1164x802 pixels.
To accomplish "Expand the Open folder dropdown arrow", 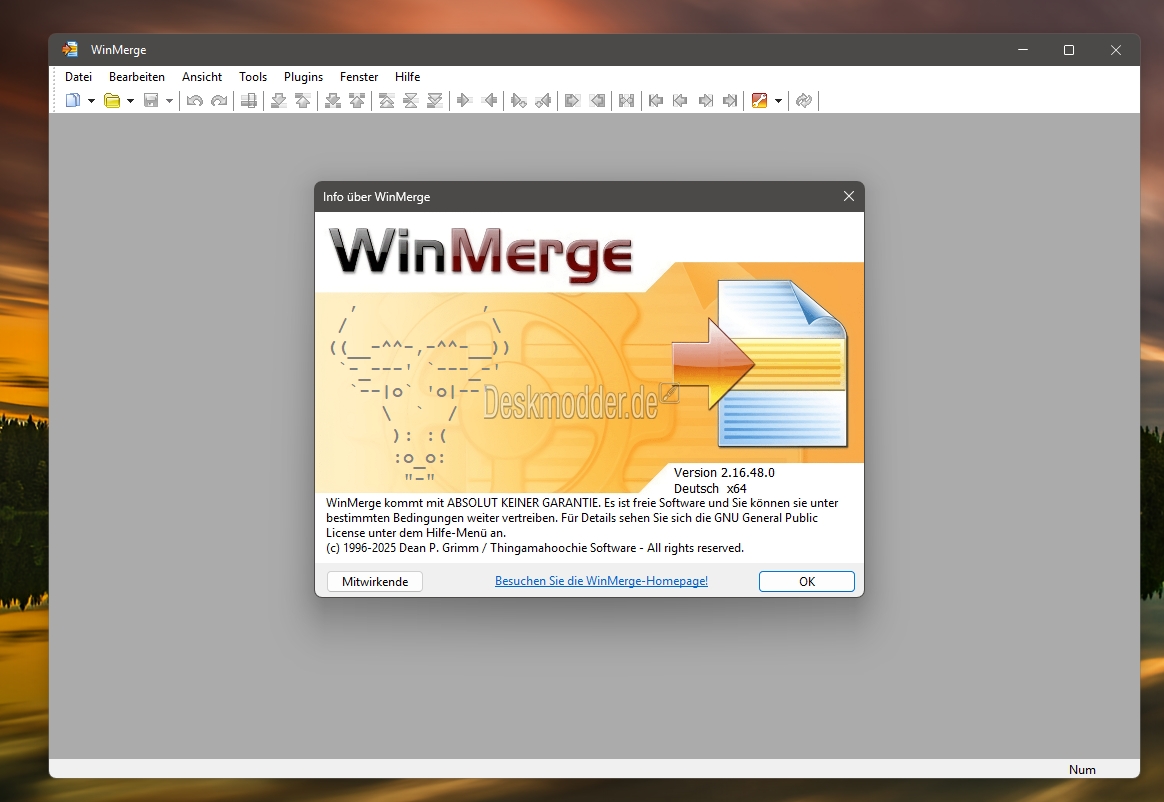I will 130,100.
